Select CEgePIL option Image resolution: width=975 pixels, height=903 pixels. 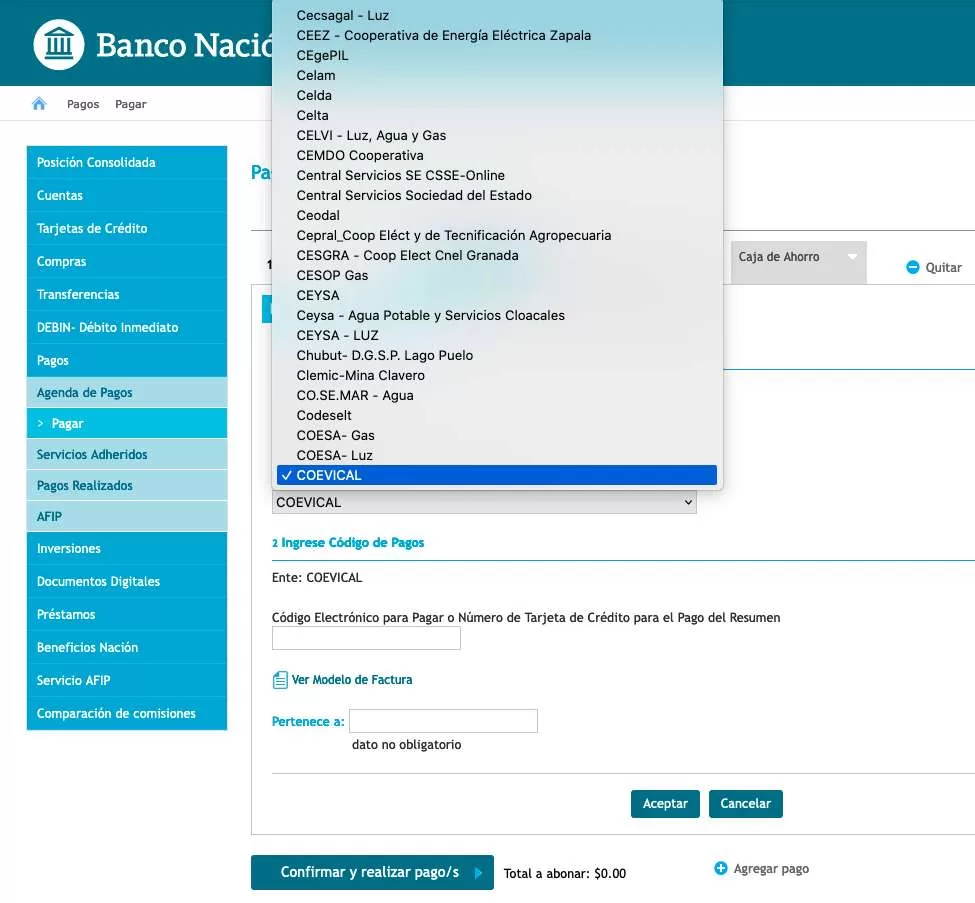(x=497, y=55)
